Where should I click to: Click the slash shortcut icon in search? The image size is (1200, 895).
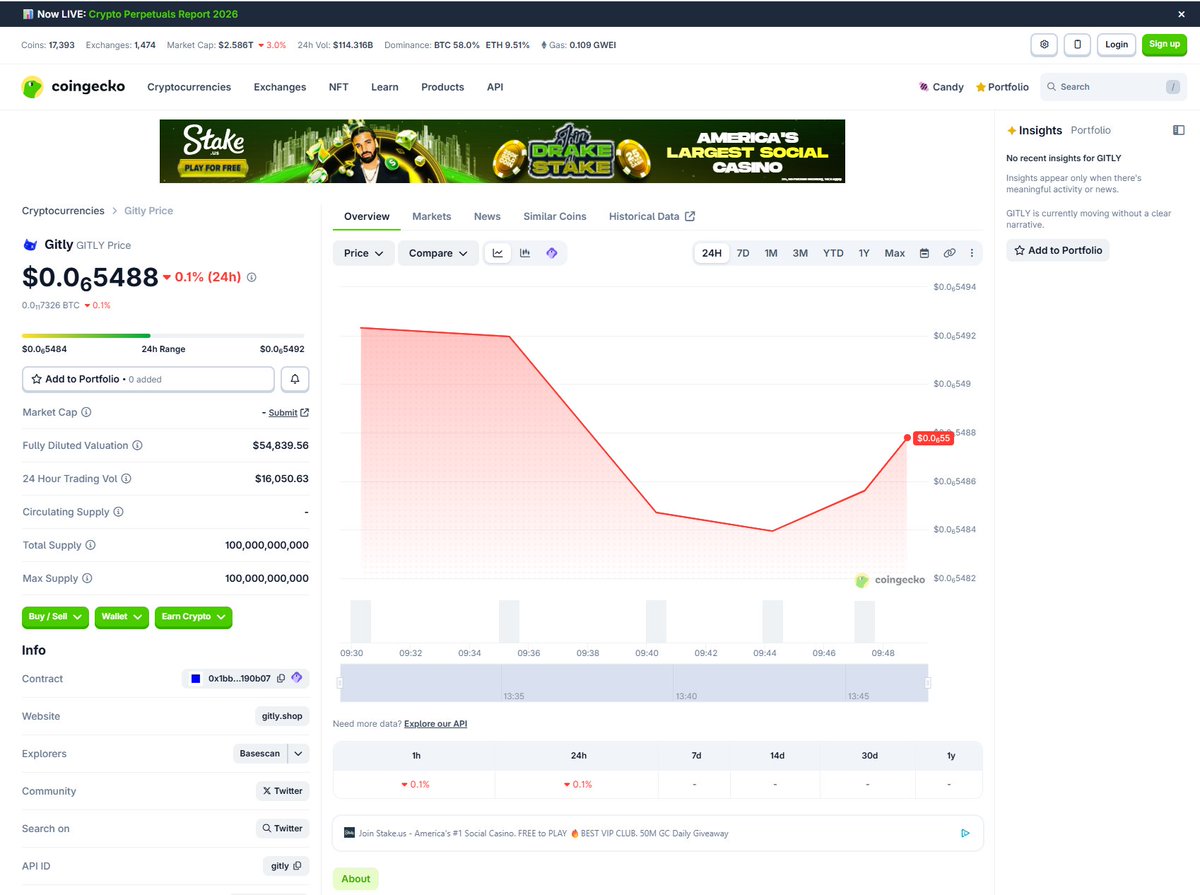tap(1172, 87)
